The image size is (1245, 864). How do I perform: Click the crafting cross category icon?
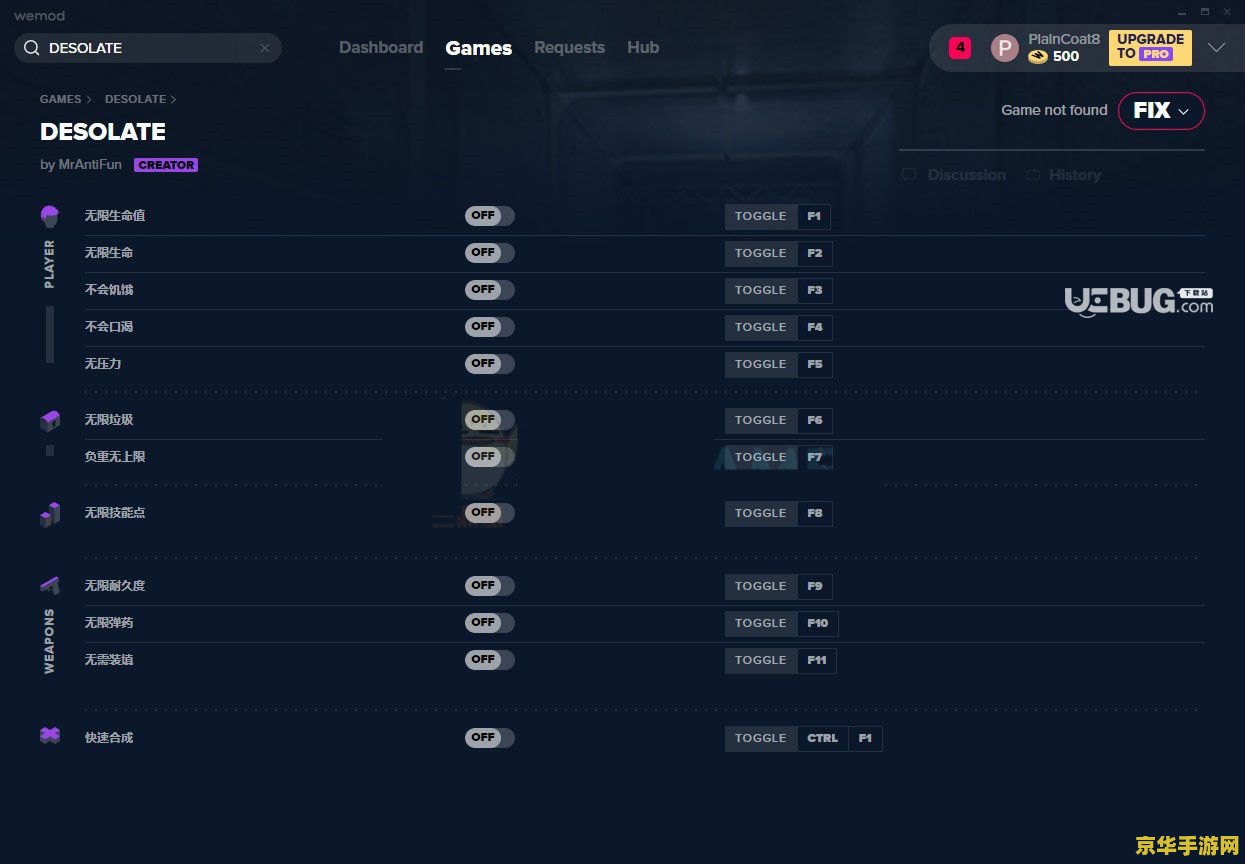pos(50,736)
